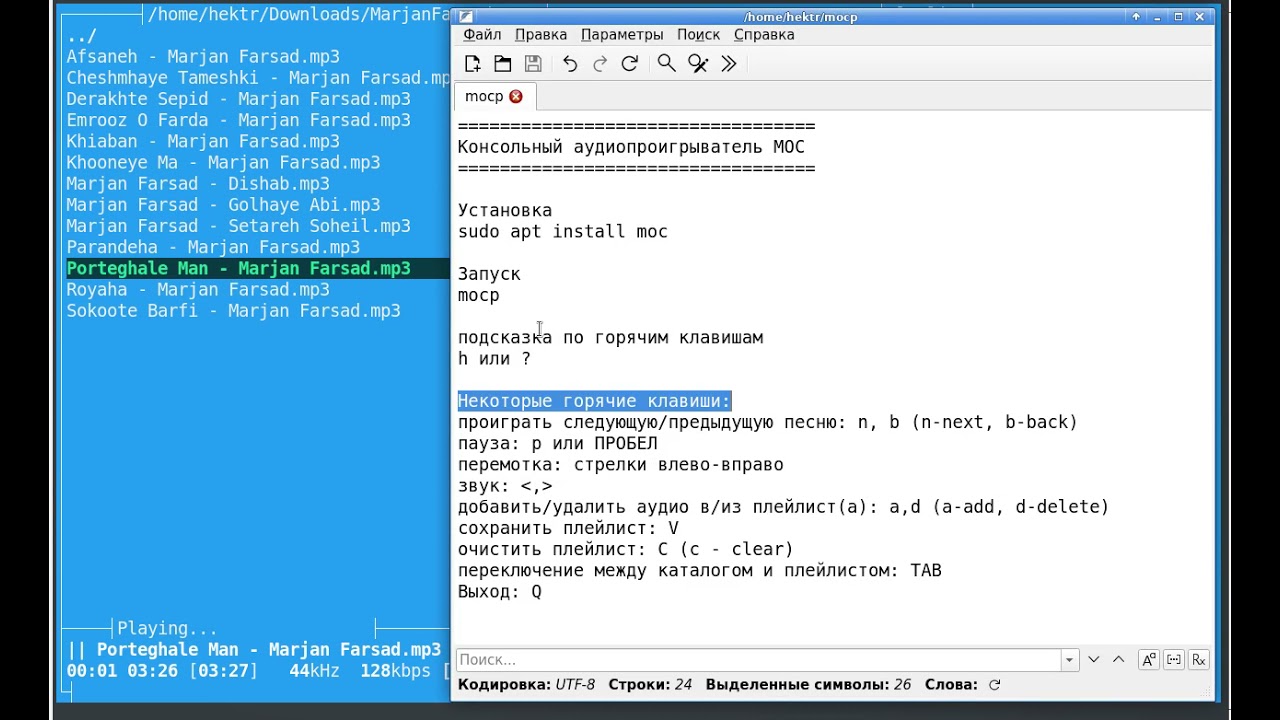This screenshot has height=720, width=1280.
Task: Click the open file folder icon
Action: (x=503, y=64)
